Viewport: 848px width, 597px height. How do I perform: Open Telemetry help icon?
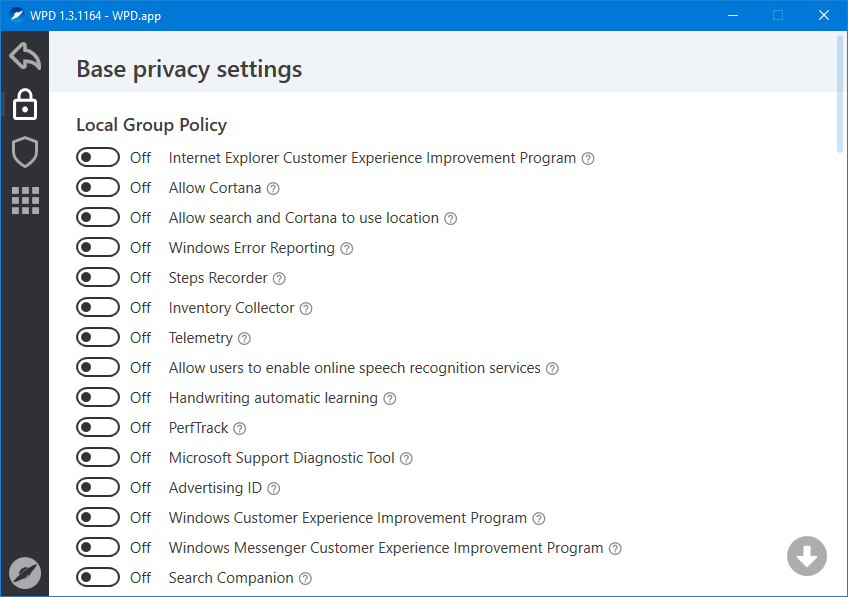pyautogui.click(x=244, y=339)
